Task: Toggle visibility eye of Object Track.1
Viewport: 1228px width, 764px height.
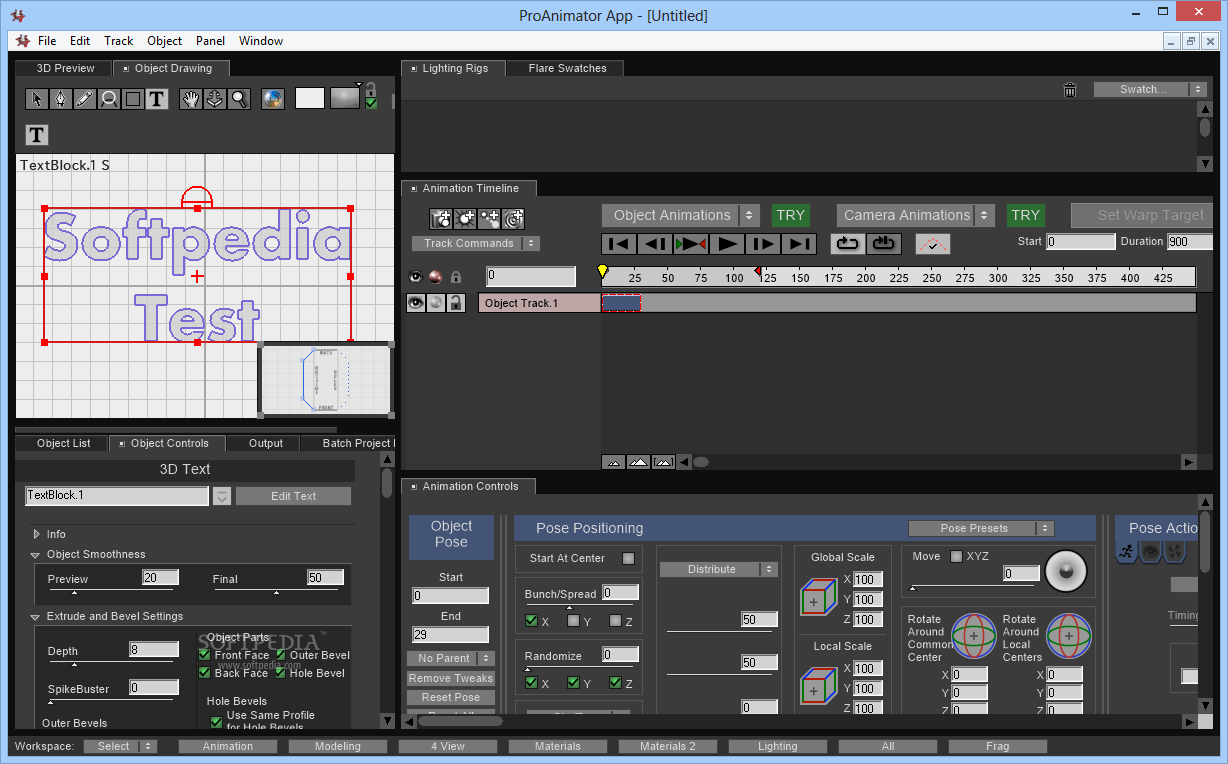Action: (416, 303)
